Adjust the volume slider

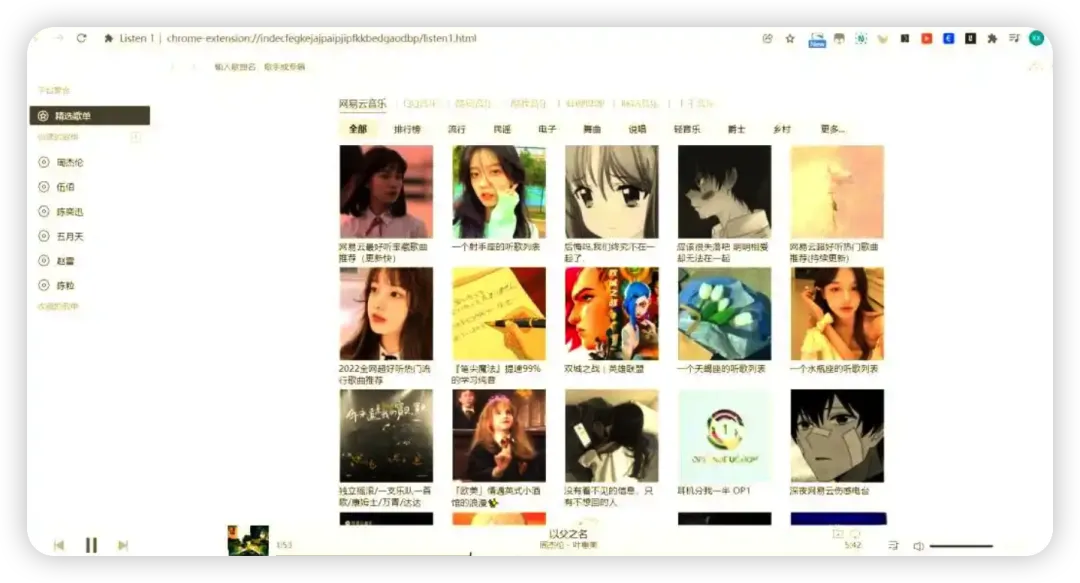coord(962,546)
